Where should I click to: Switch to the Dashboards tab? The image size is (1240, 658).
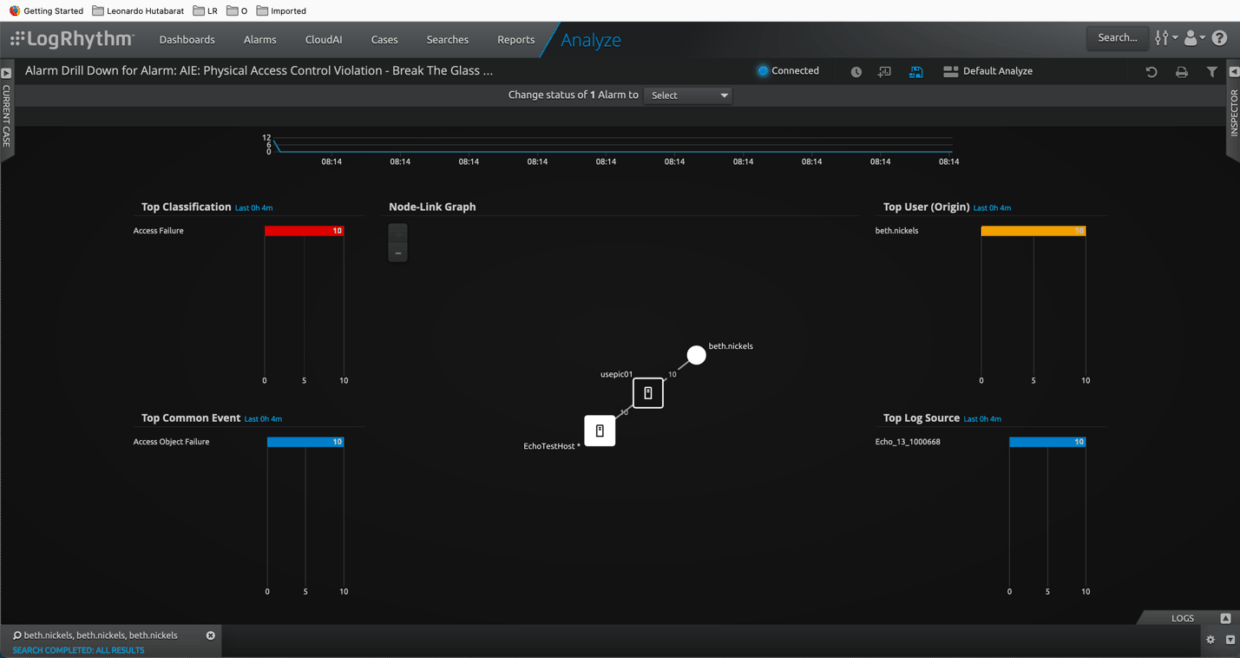[x=187, y=39]
